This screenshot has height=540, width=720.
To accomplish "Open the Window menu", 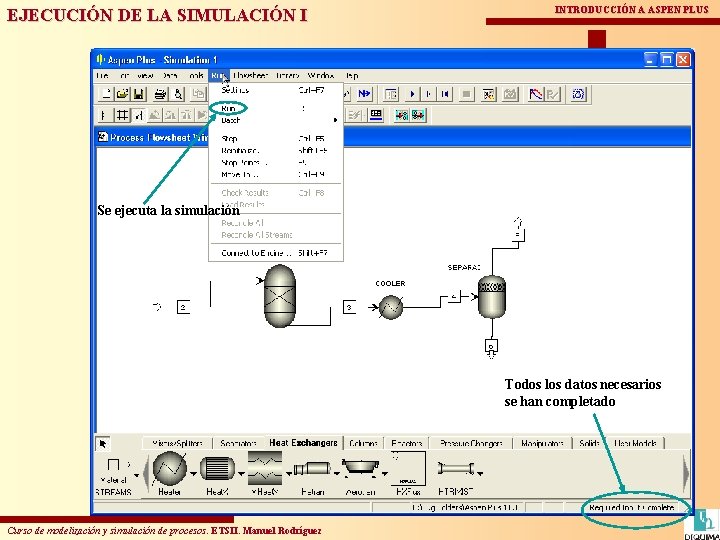I will coord(321,76).
